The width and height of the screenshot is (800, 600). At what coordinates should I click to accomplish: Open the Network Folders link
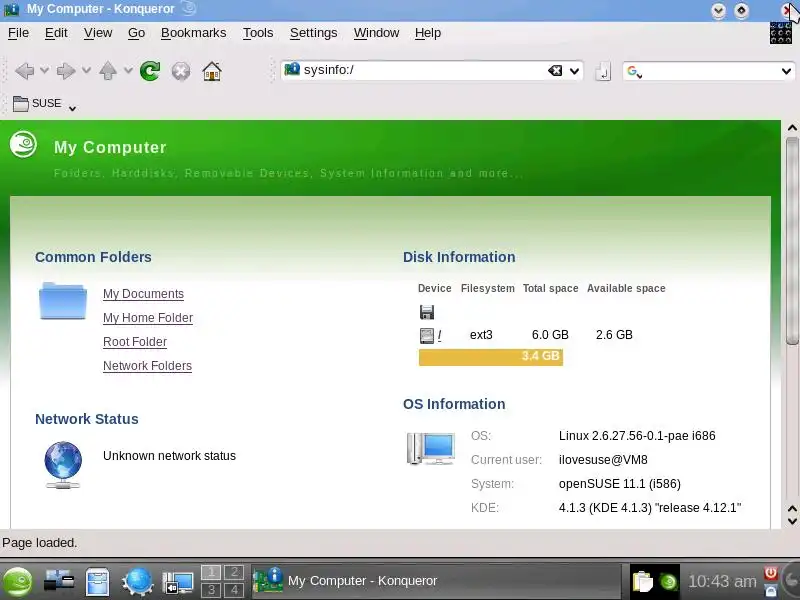click(x=147, y=366)
